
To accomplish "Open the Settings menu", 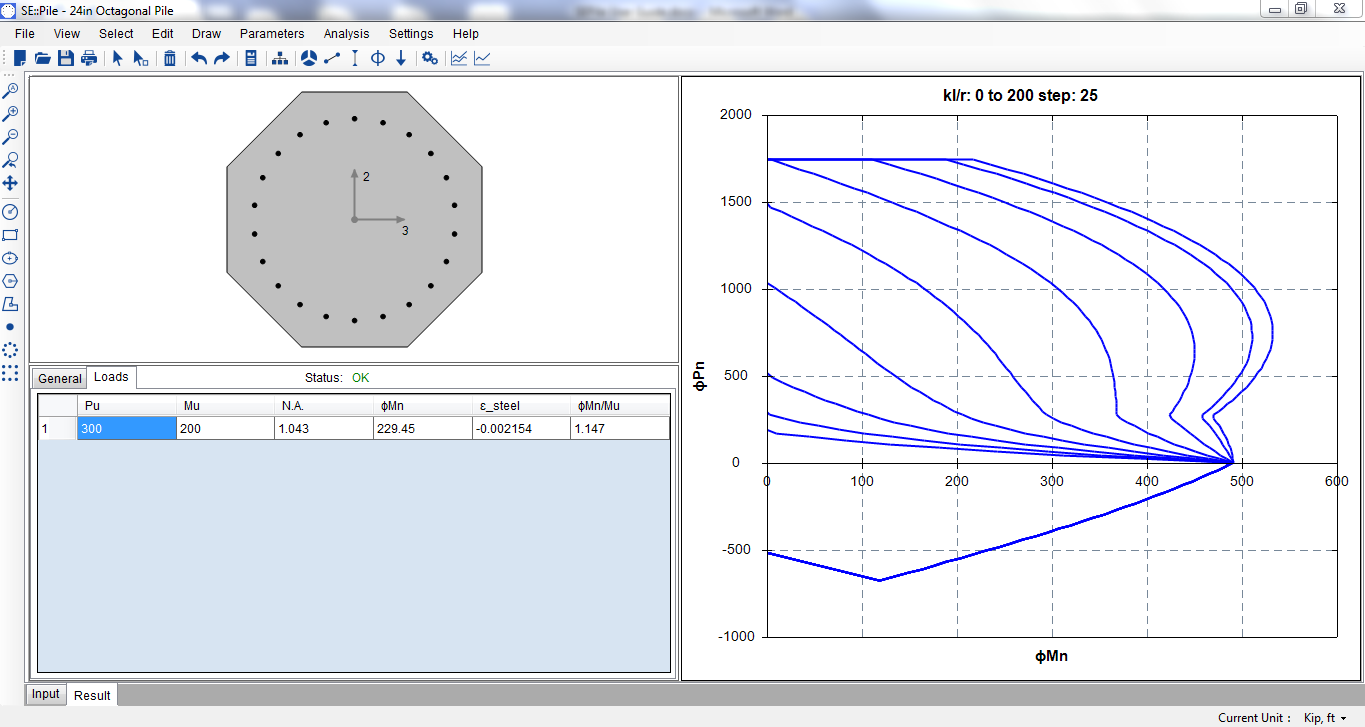I will click(x=411, y=34).
